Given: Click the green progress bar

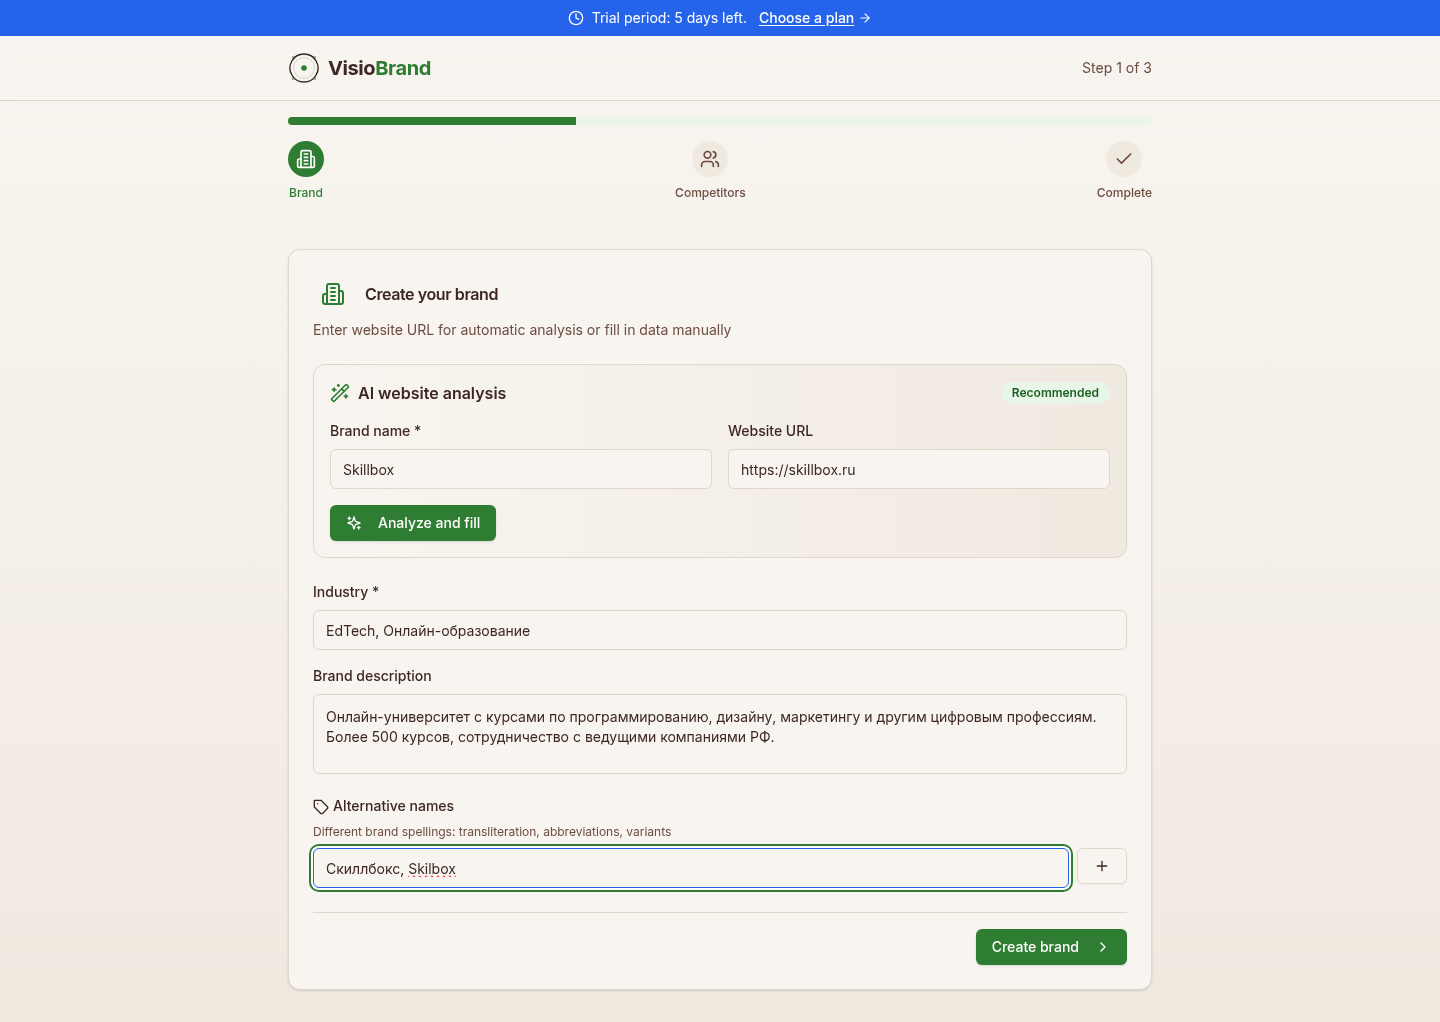Looking at the screenshot, I should pos(432,121).
